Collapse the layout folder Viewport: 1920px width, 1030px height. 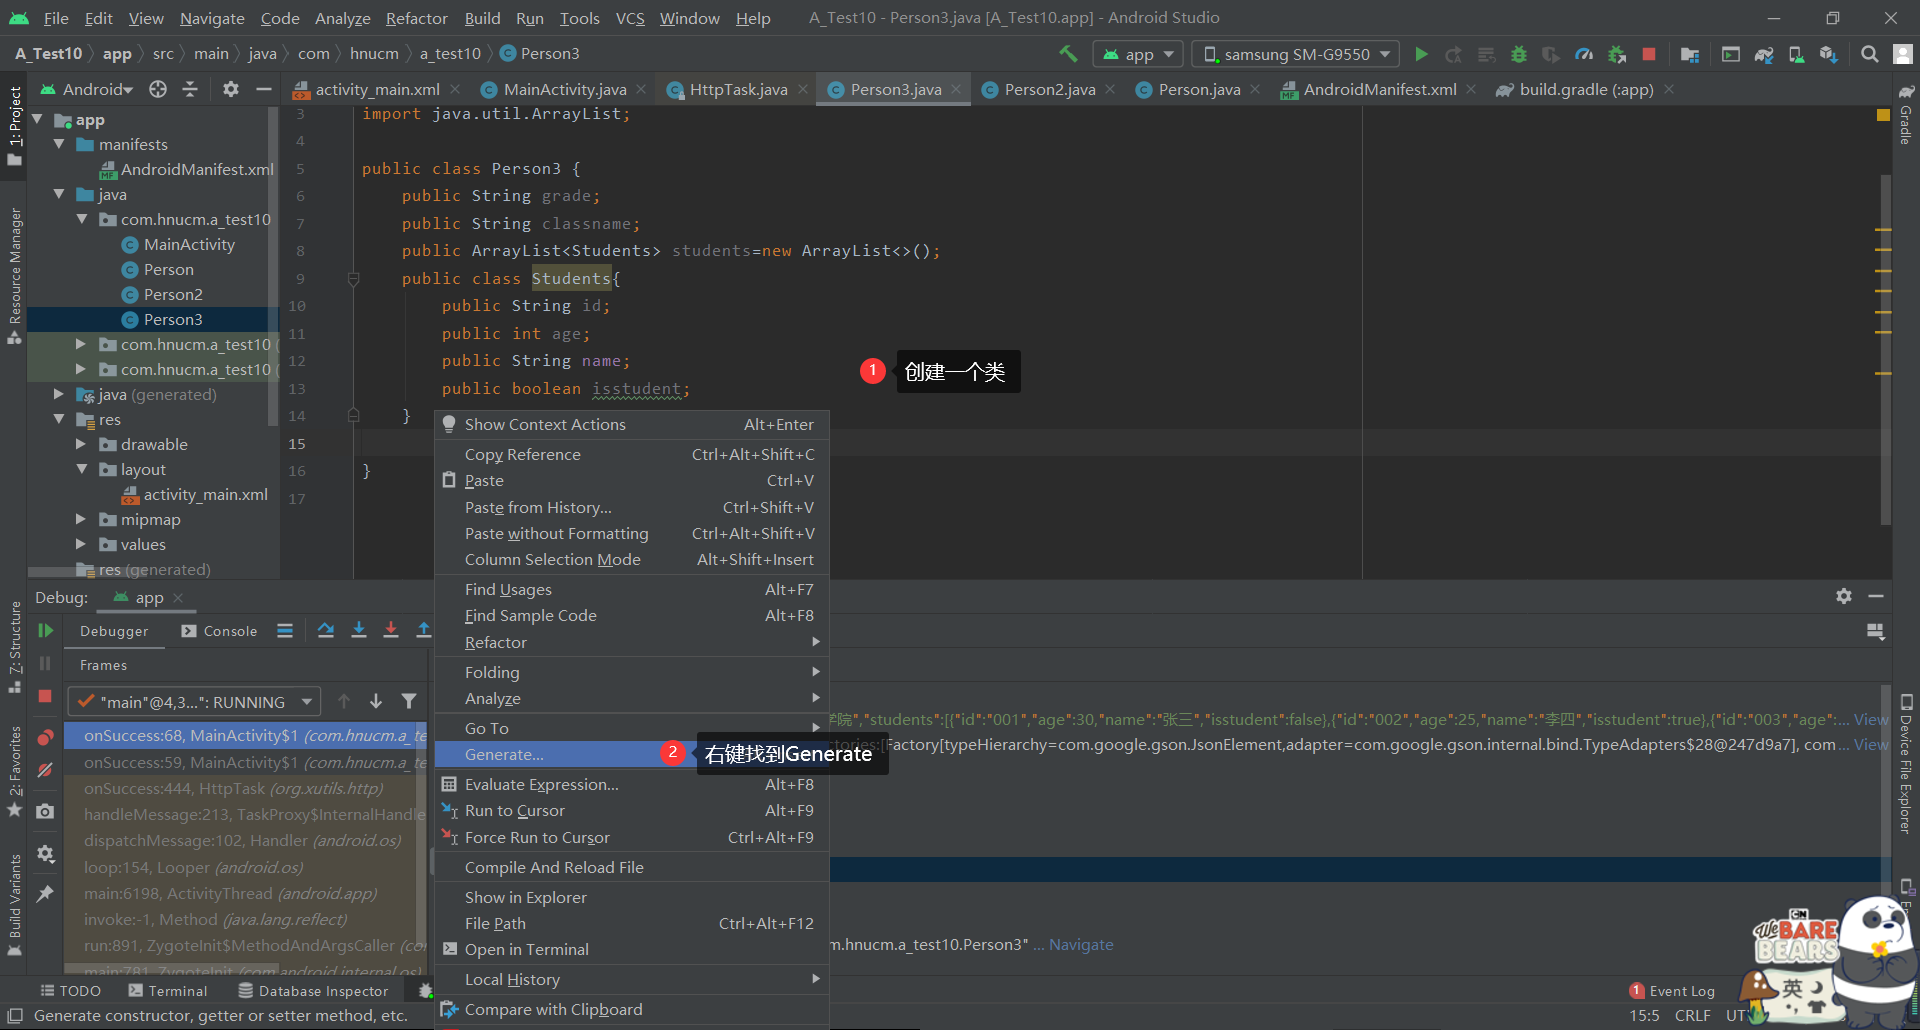[81, 469]
